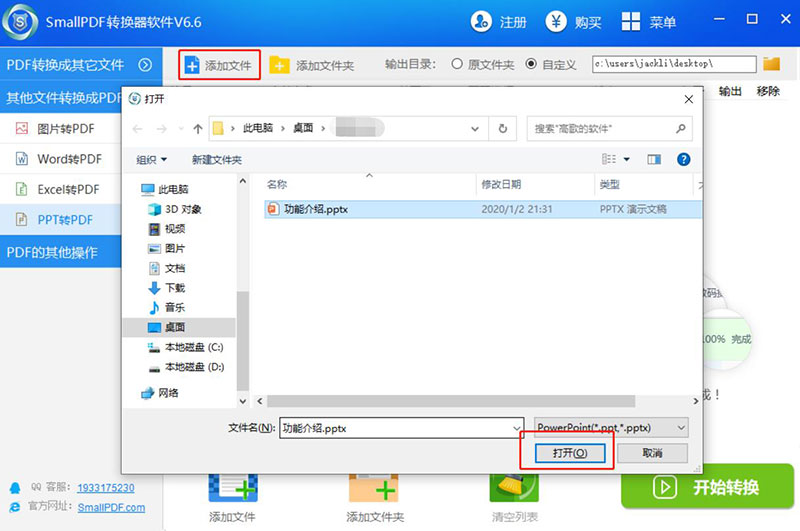
Task: Expand the address bar history dropdown
Action: 475,129
